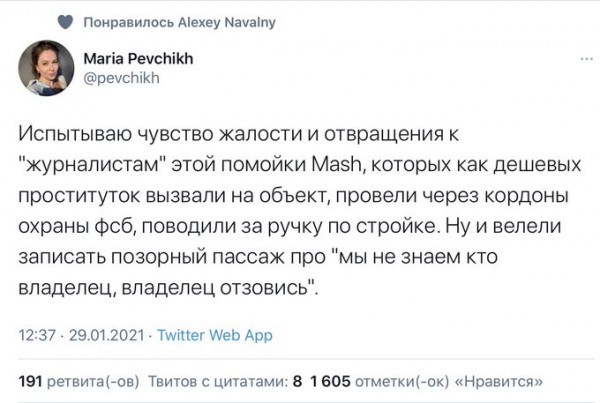600x403 pixels.
Task: Open Alexey Navalny's name in liked-by line
Action: point(227,23)
